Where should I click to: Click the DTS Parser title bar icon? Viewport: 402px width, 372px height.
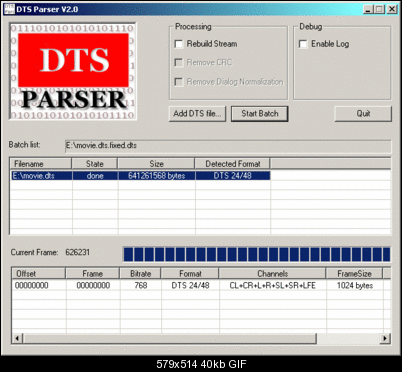9,9
